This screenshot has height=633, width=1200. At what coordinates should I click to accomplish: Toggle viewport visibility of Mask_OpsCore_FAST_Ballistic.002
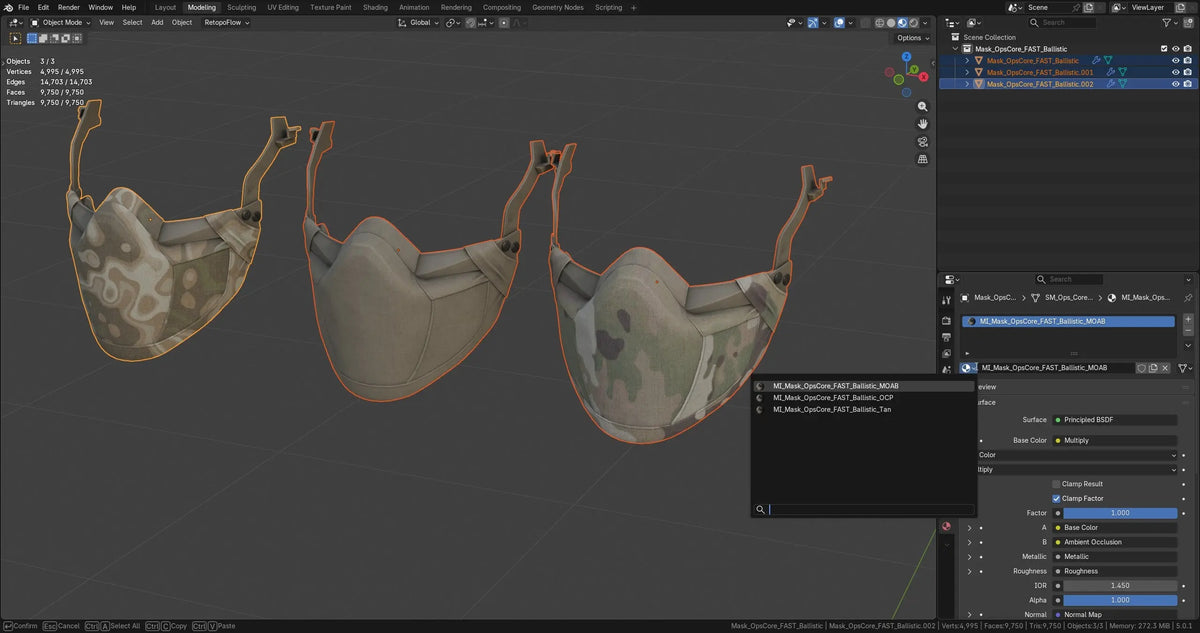pyautogui.click(x=1175, y=84)
